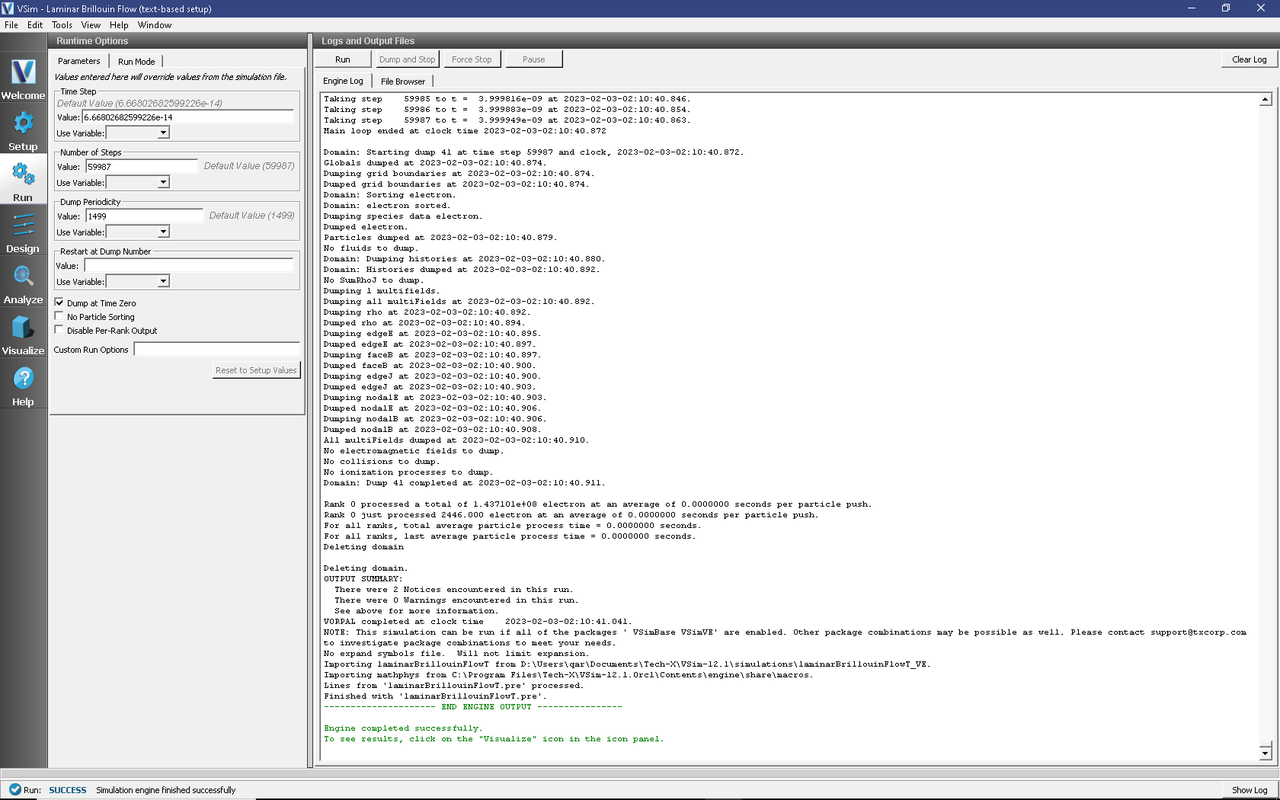Open Number of Steps Use Variable dropdown
The height and width of the screenshot is (800, 1280).
click(138, 183)
